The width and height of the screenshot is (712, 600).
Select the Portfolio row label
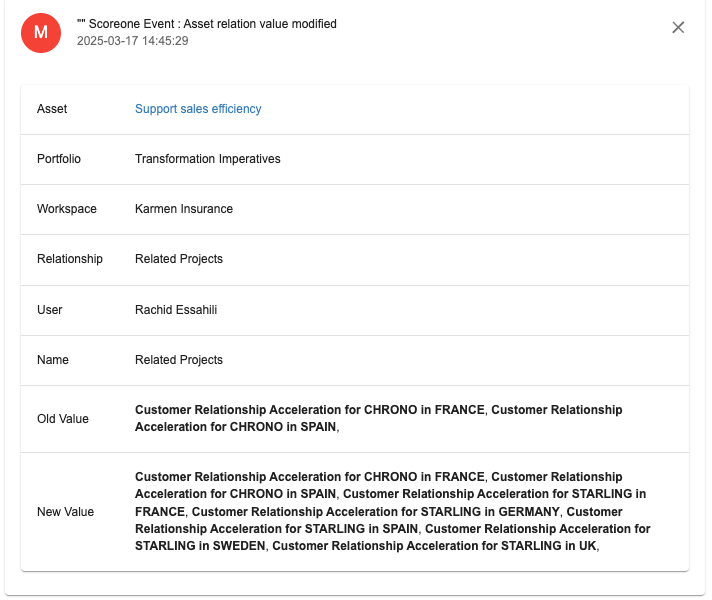pos(59,159)
